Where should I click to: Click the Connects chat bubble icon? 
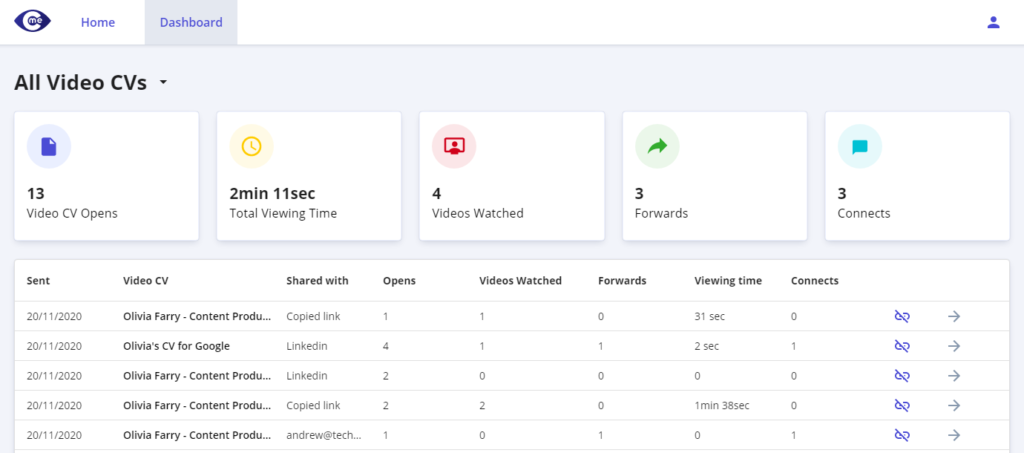coord(860,146)
